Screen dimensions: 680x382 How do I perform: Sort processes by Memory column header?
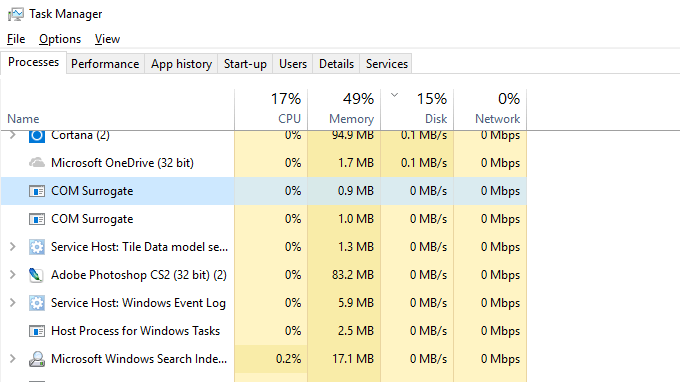344,109
